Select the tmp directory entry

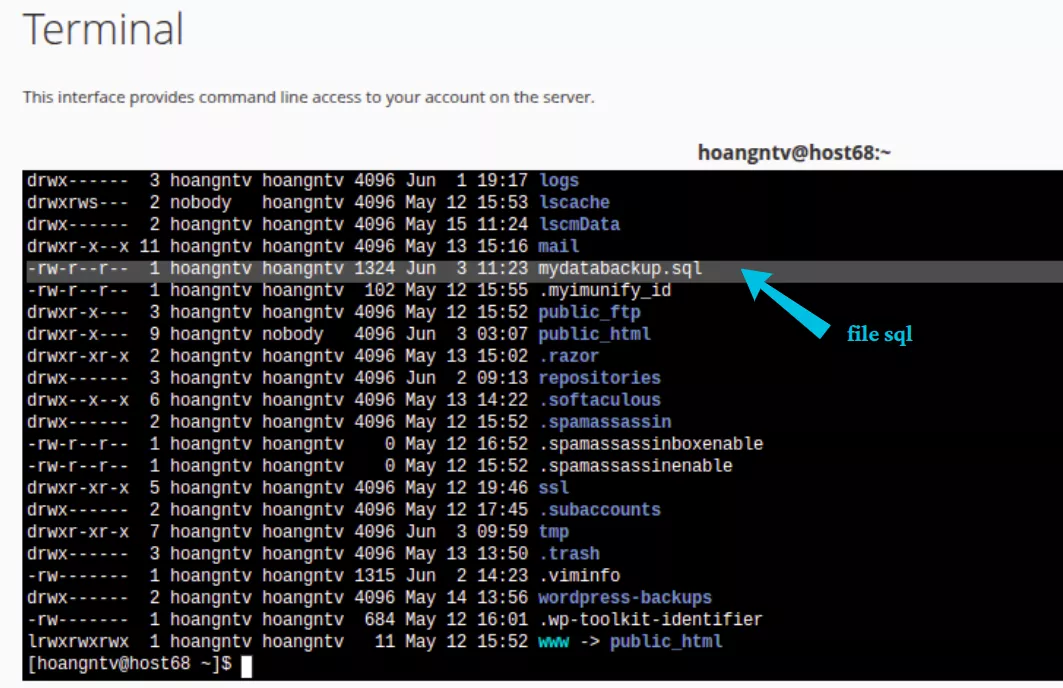click(553, 532)
